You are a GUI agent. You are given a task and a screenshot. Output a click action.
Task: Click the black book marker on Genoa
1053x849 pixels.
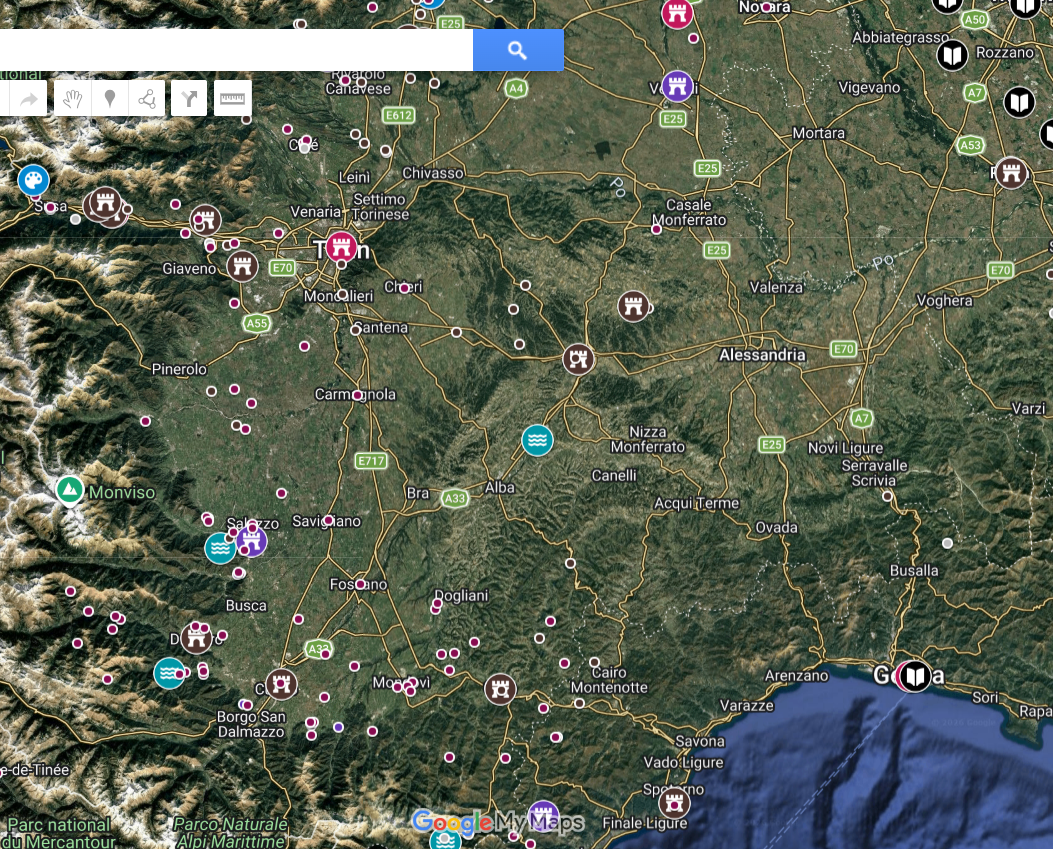pos(915,676)
